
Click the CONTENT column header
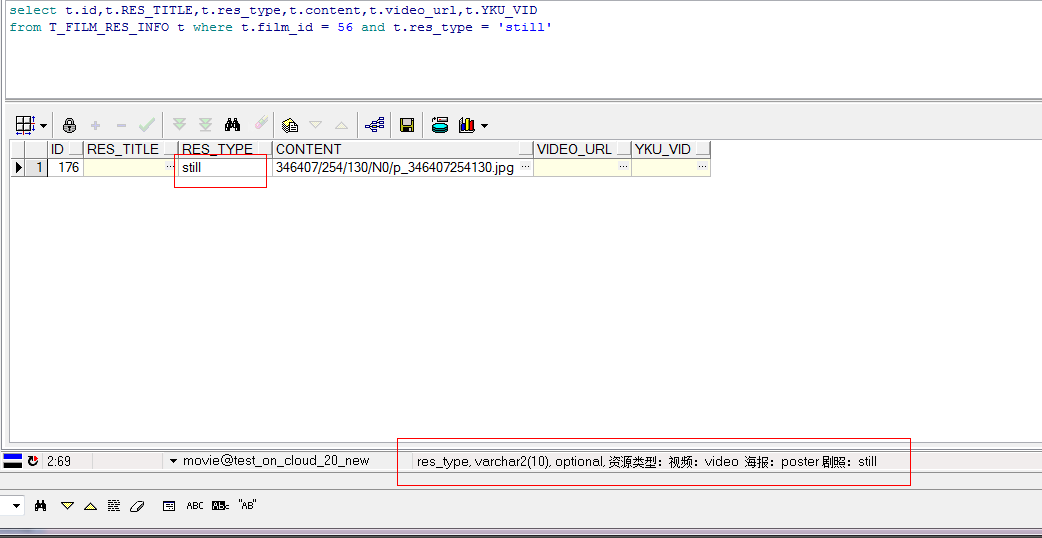[403, 149]
